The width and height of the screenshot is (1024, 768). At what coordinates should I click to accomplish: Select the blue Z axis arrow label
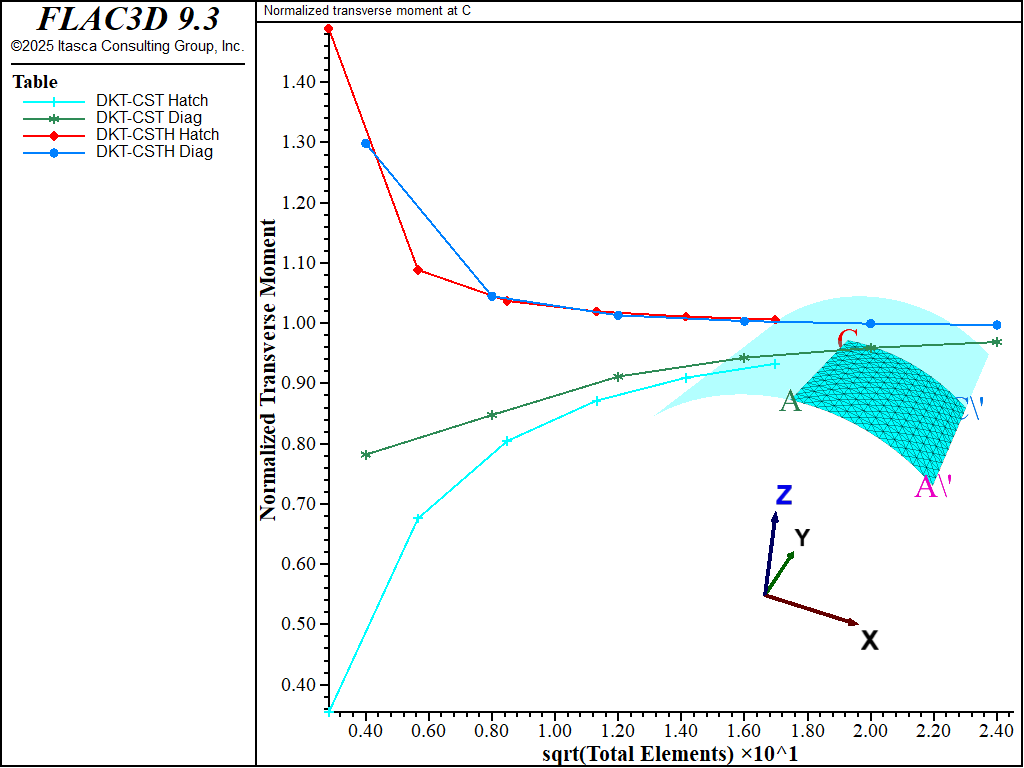[784, 495]
